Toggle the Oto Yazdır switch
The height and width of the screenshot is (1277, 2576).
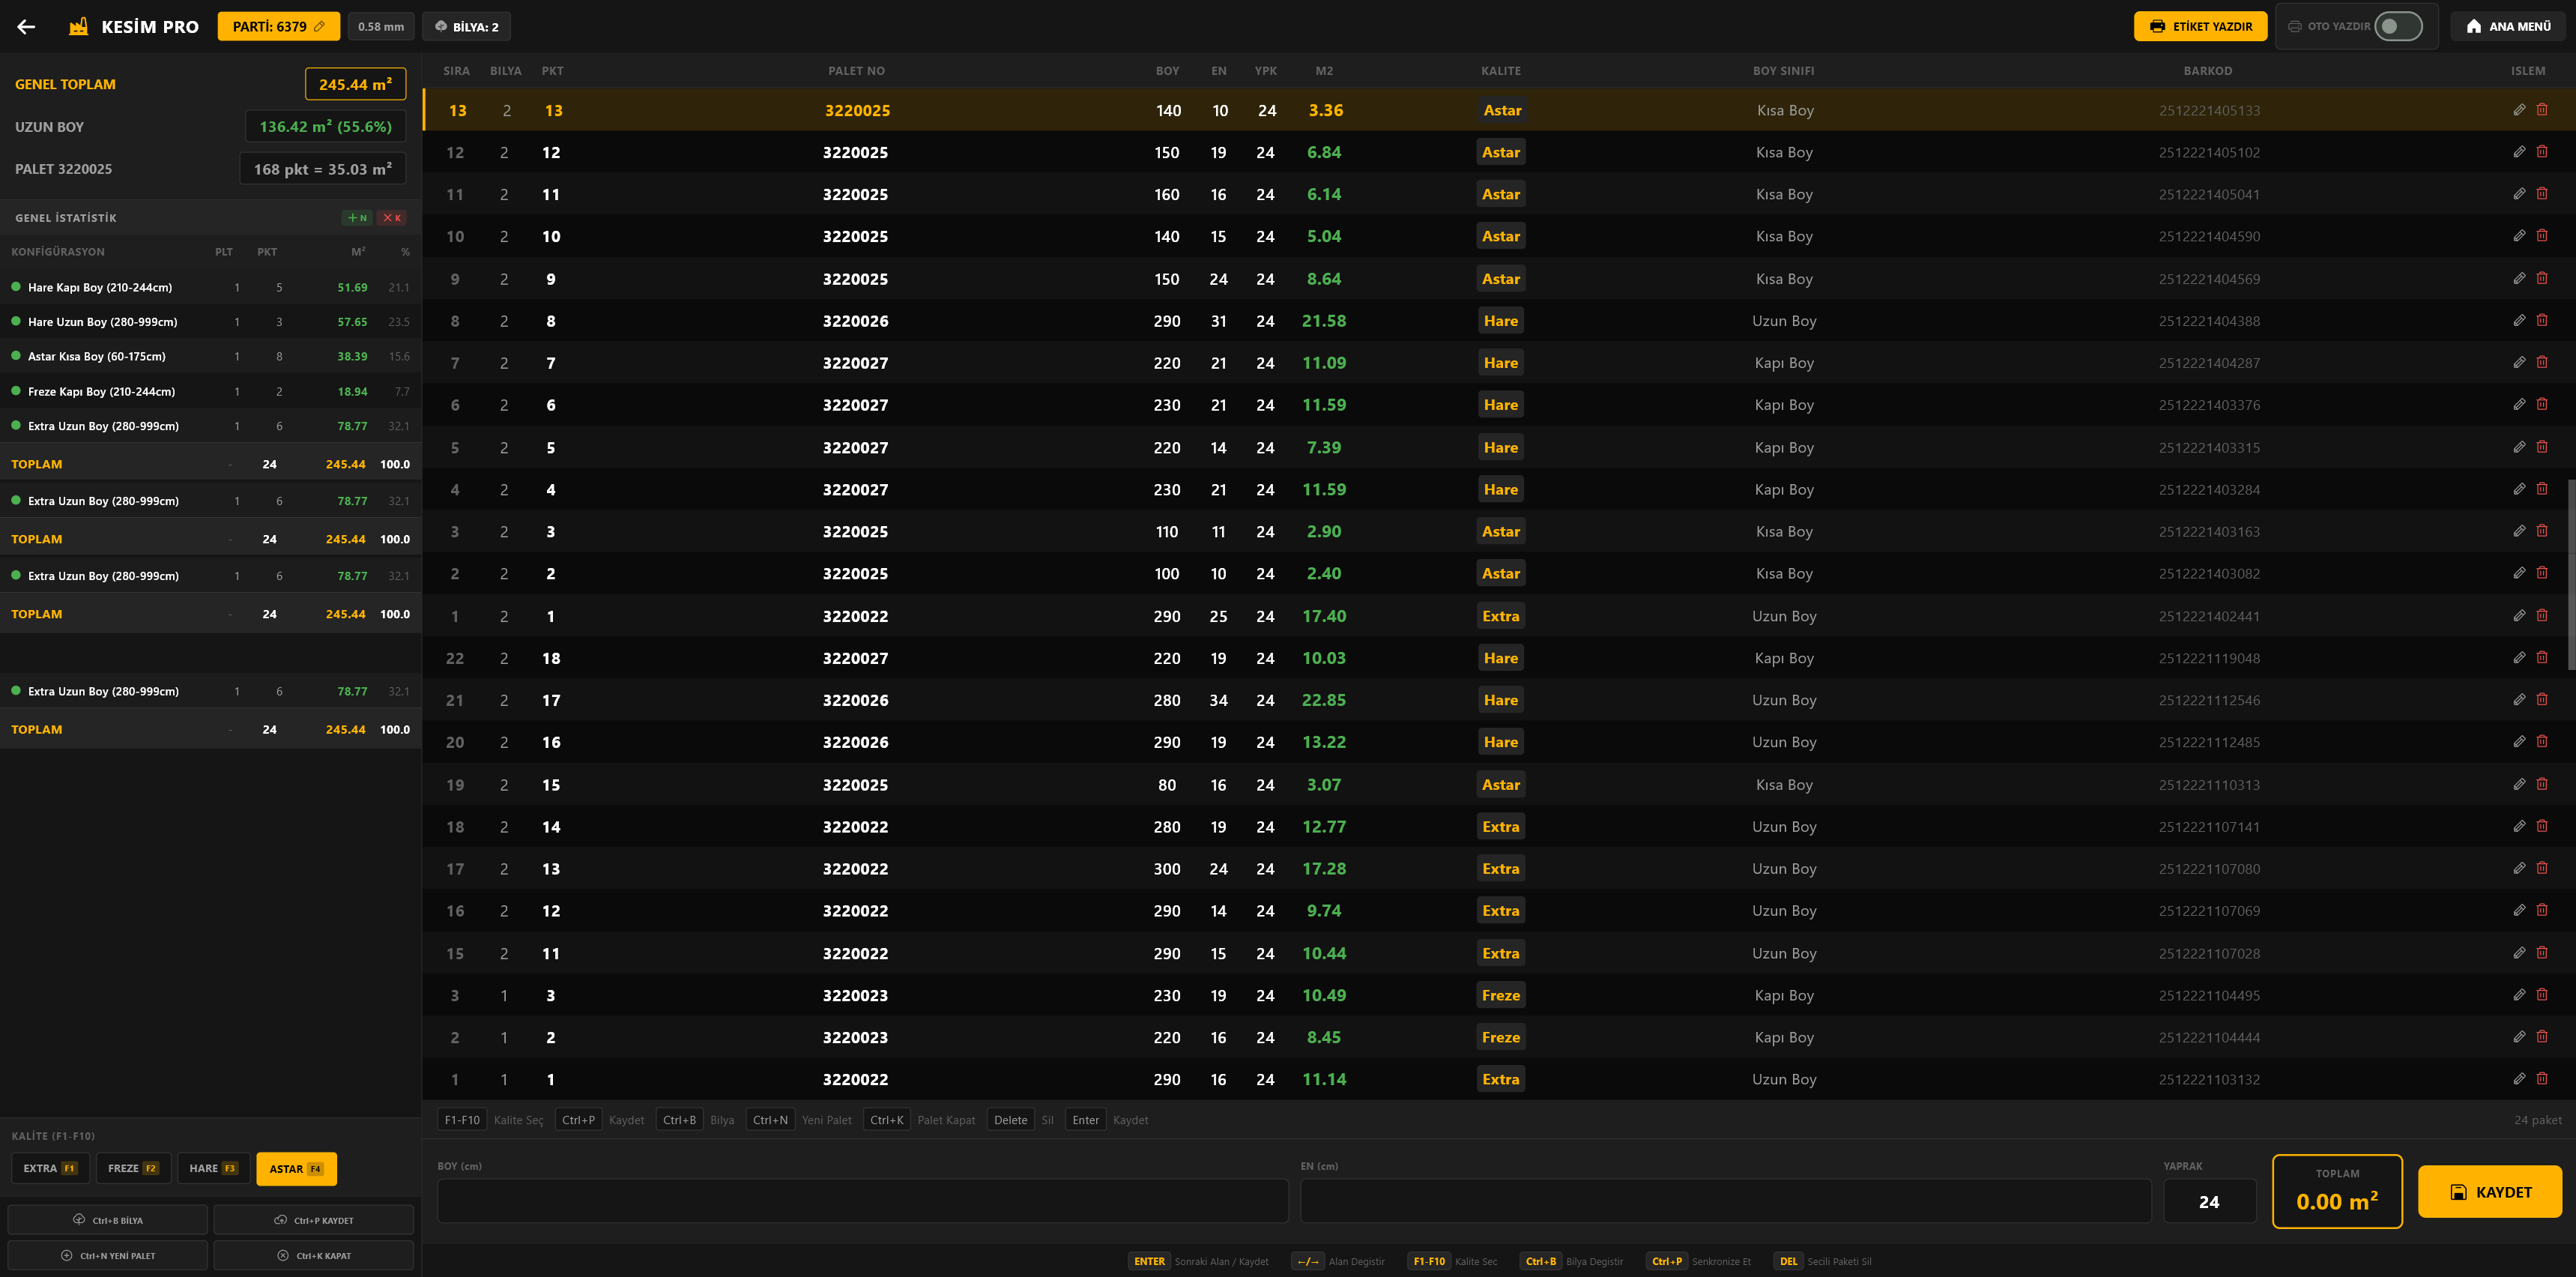coord(2399,27)
